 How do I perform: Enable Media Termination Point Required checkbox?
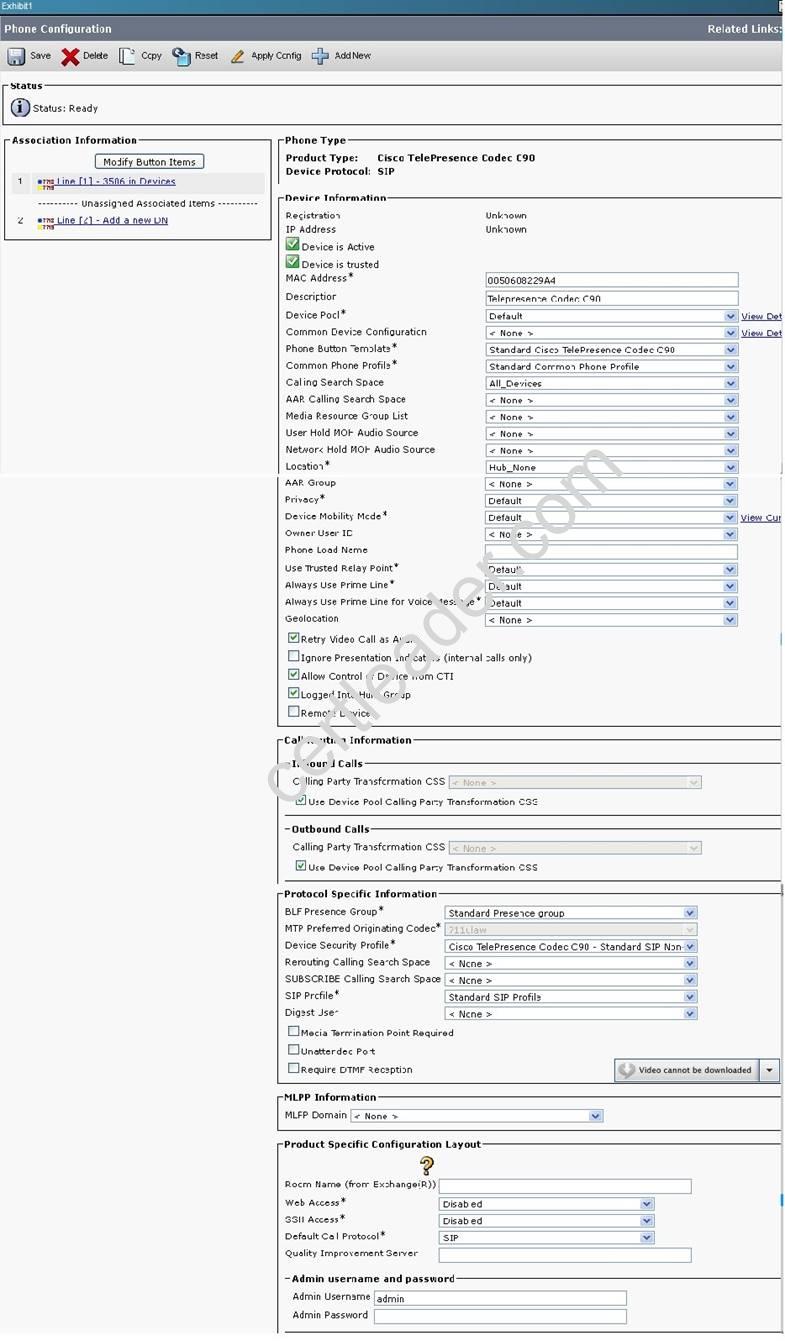(x=293, y=1031)
